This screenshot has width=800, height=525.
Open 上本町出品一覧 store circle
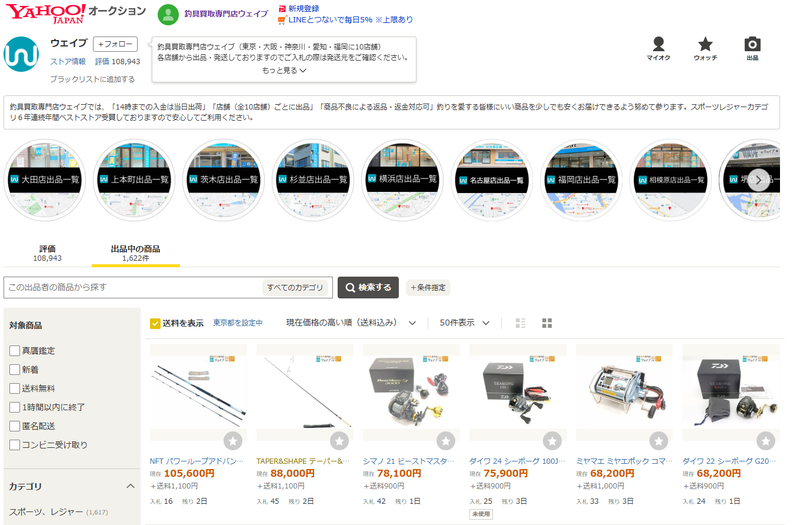click(134, 180)
